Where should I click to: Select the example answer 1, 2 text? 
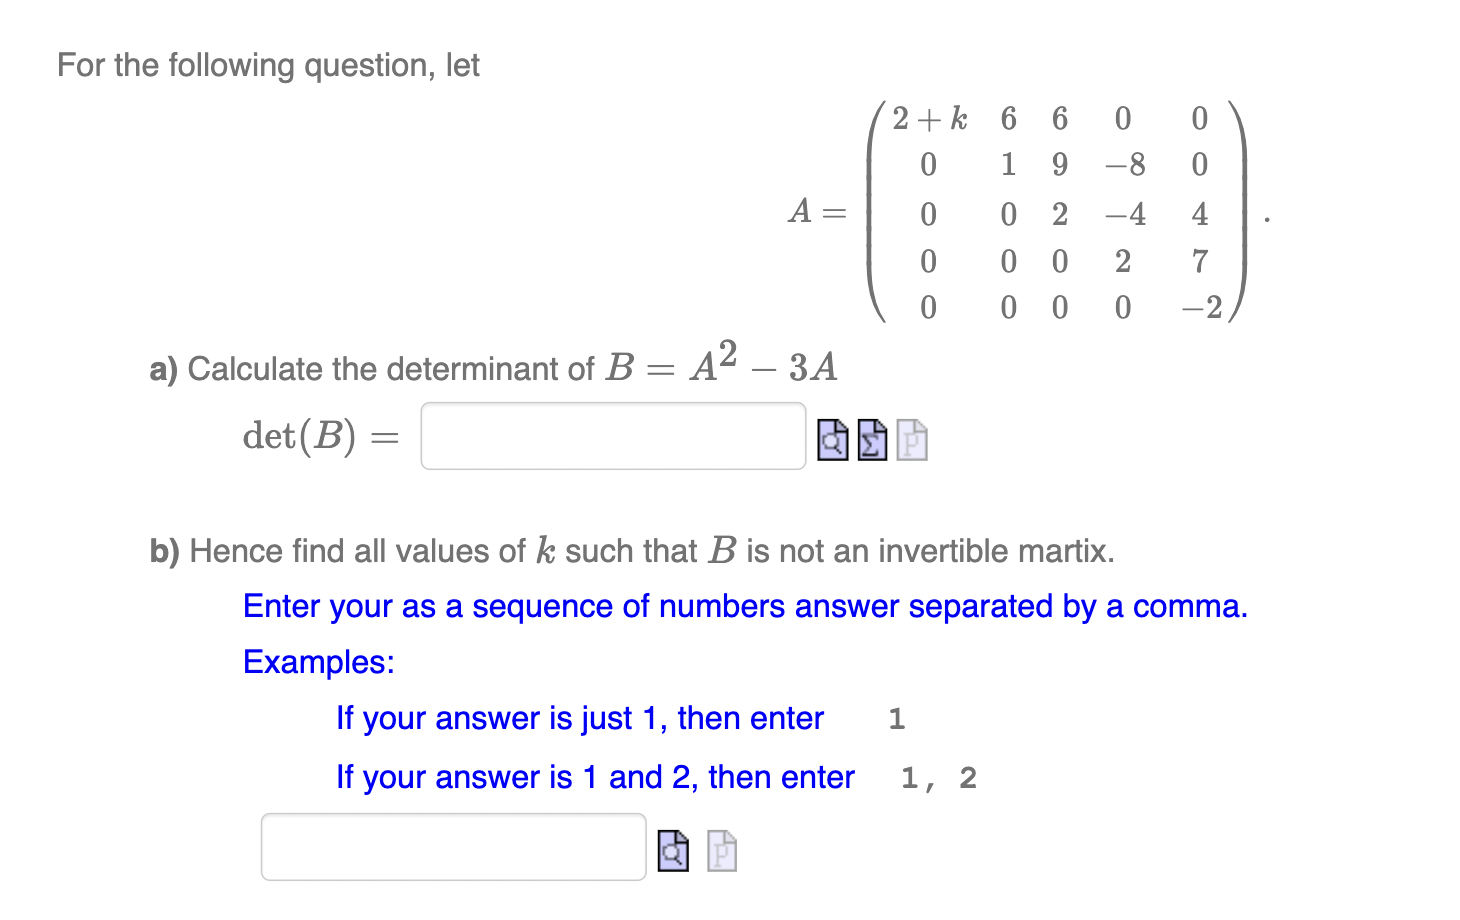pos(936,777)
